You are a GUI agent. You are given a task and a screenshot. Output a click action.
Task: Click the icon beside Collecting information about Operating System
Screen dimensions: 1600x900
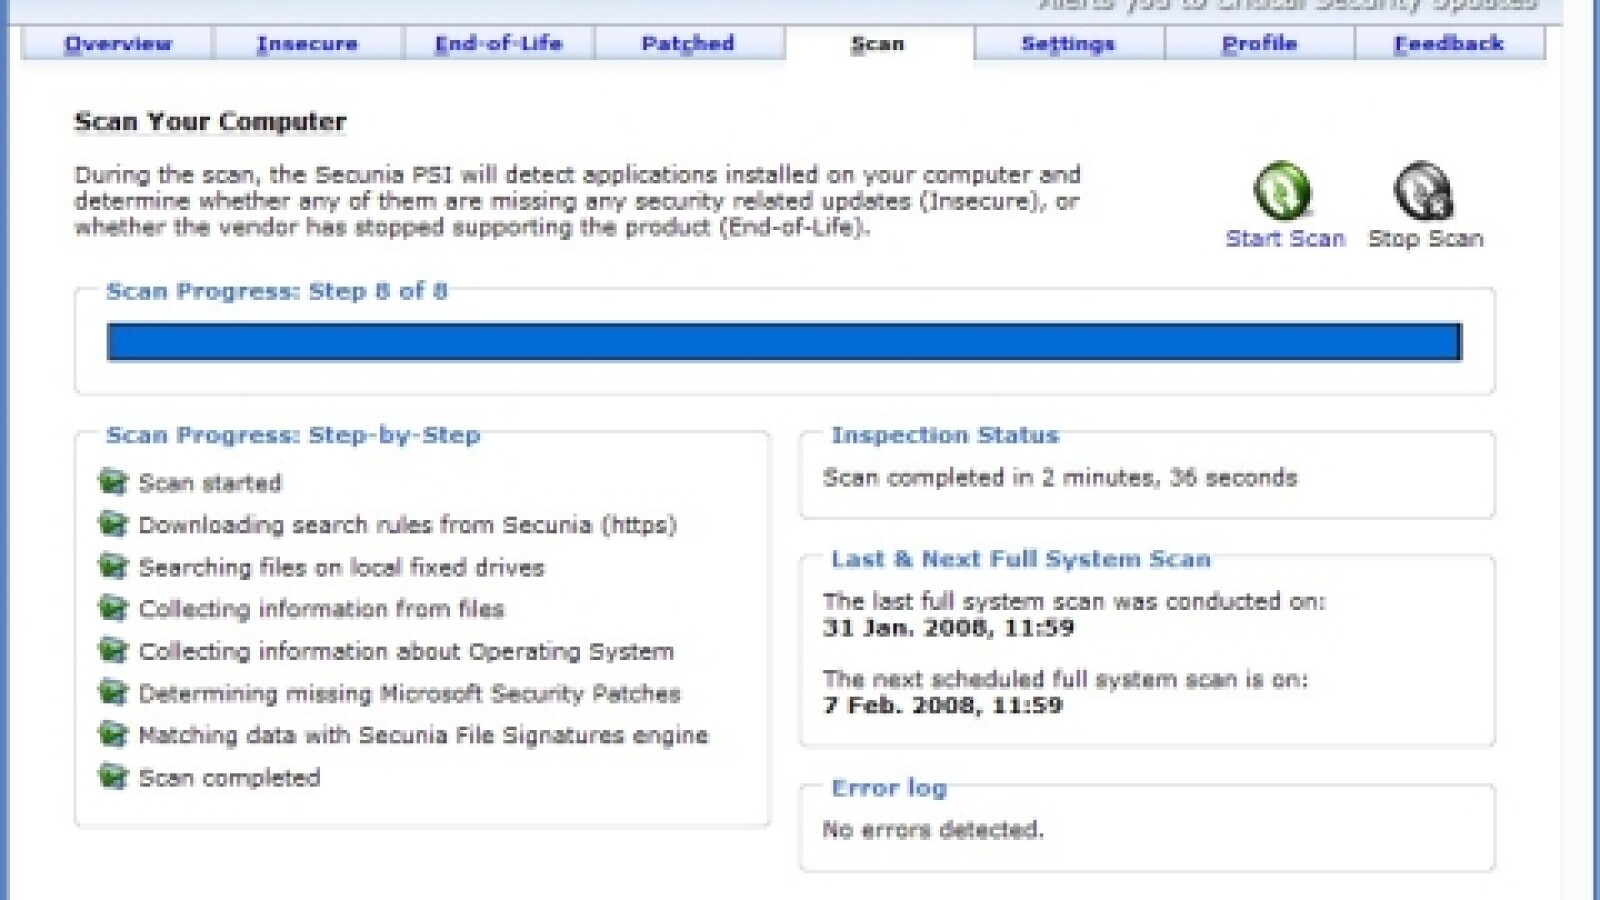(113, 650)
